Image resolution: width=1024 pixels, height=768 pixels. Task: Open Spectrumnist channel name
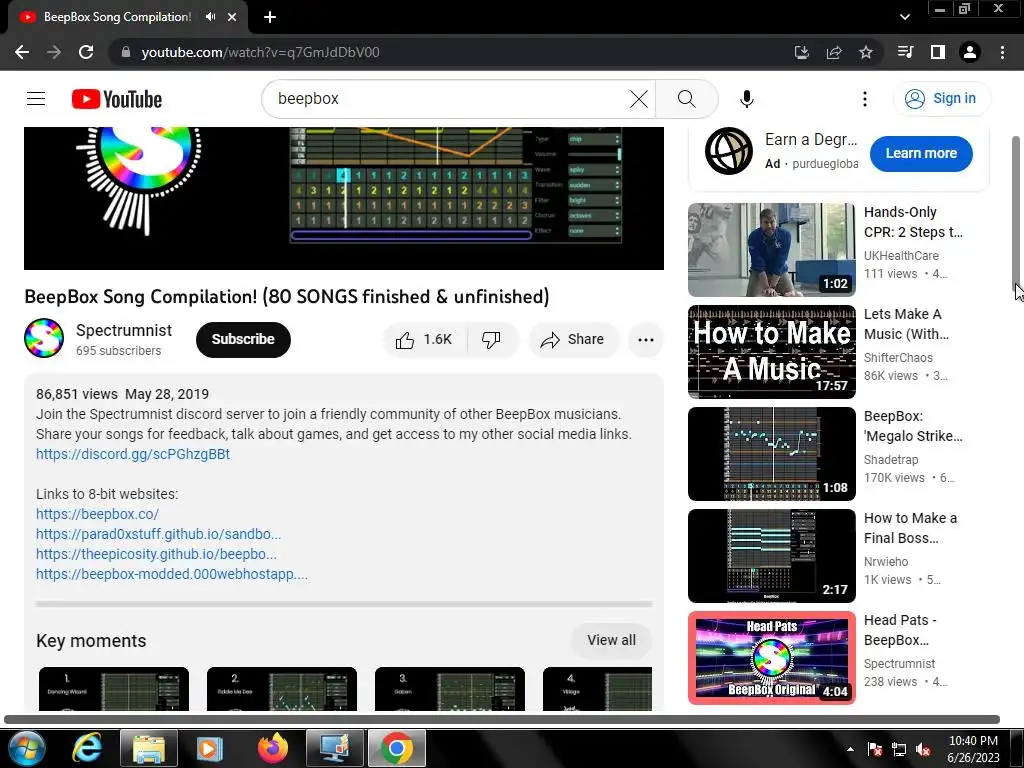(124, 330)
